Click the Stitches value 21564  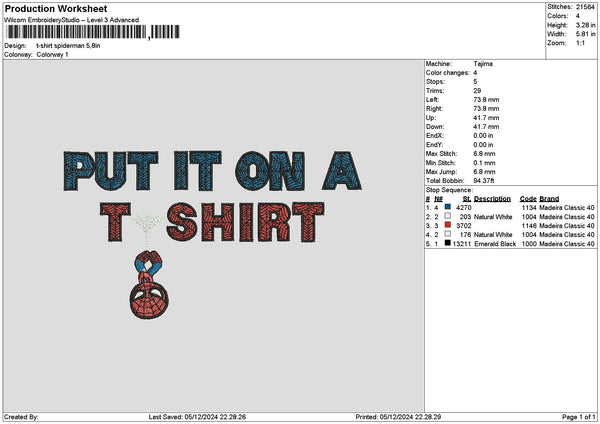coord(586,6)
